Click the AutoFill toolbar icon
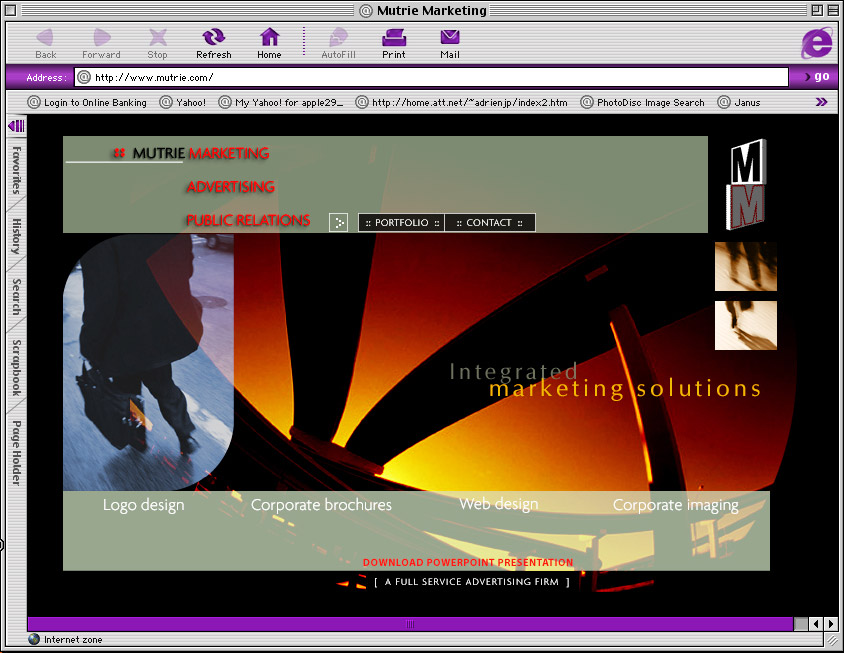 point(338,38)
